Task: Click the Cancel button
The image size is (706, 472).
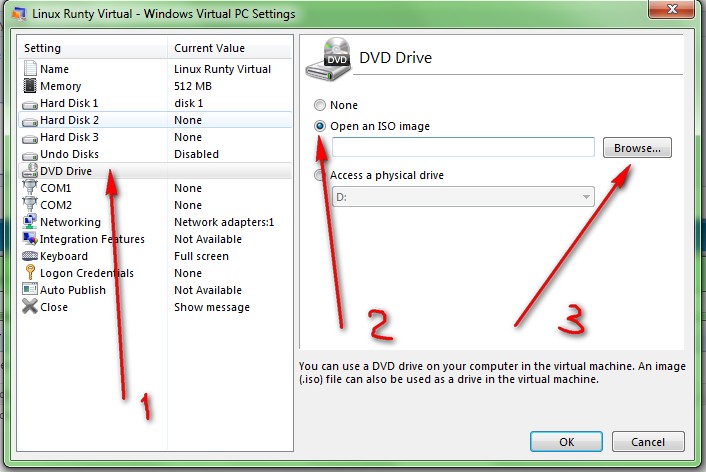Action: [x=648, y=442]
